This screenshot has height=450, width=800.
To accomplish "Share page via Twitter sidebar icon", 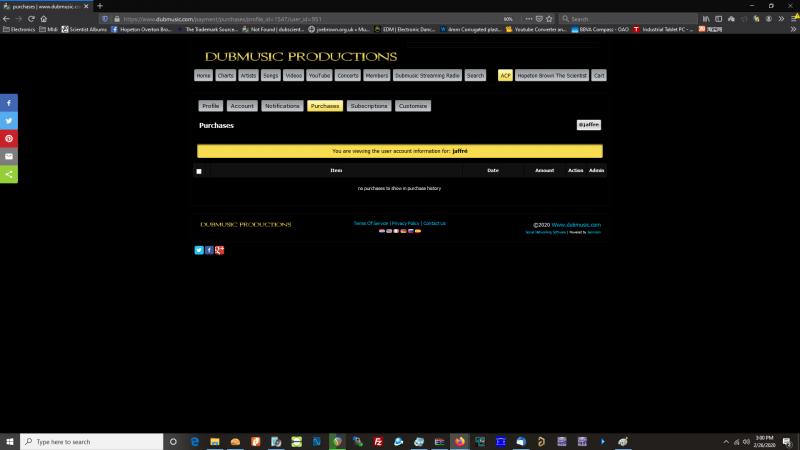I will pyautogui.click(x=9, y=121).
